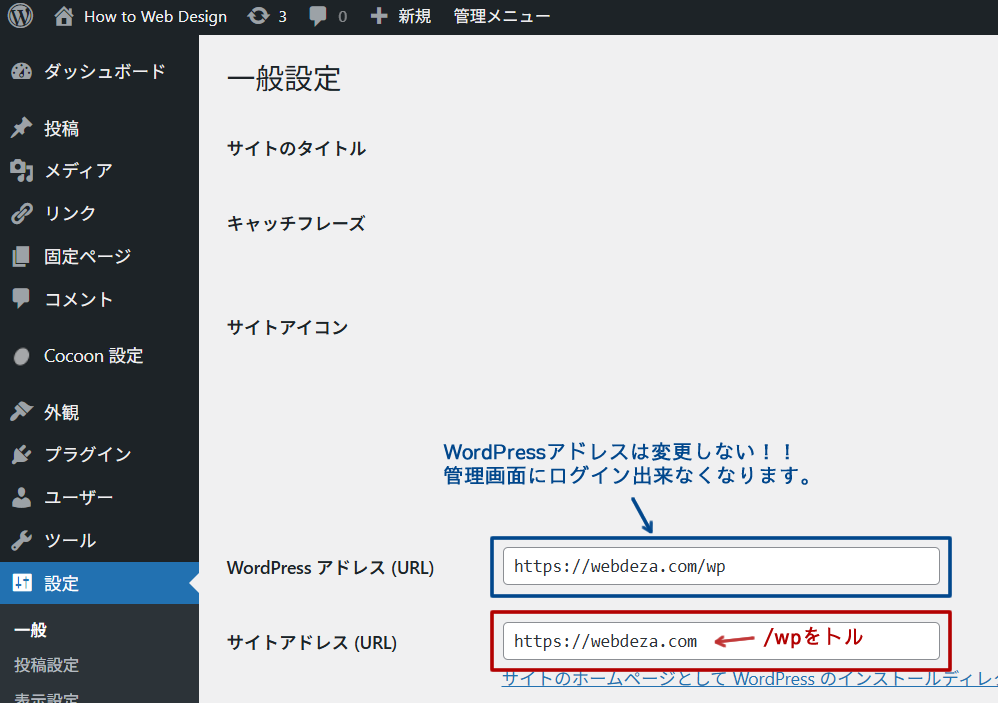This screenshot has height=703, width=998.
Task: Open the updates icon showing 3
Action: pos(258,16)
